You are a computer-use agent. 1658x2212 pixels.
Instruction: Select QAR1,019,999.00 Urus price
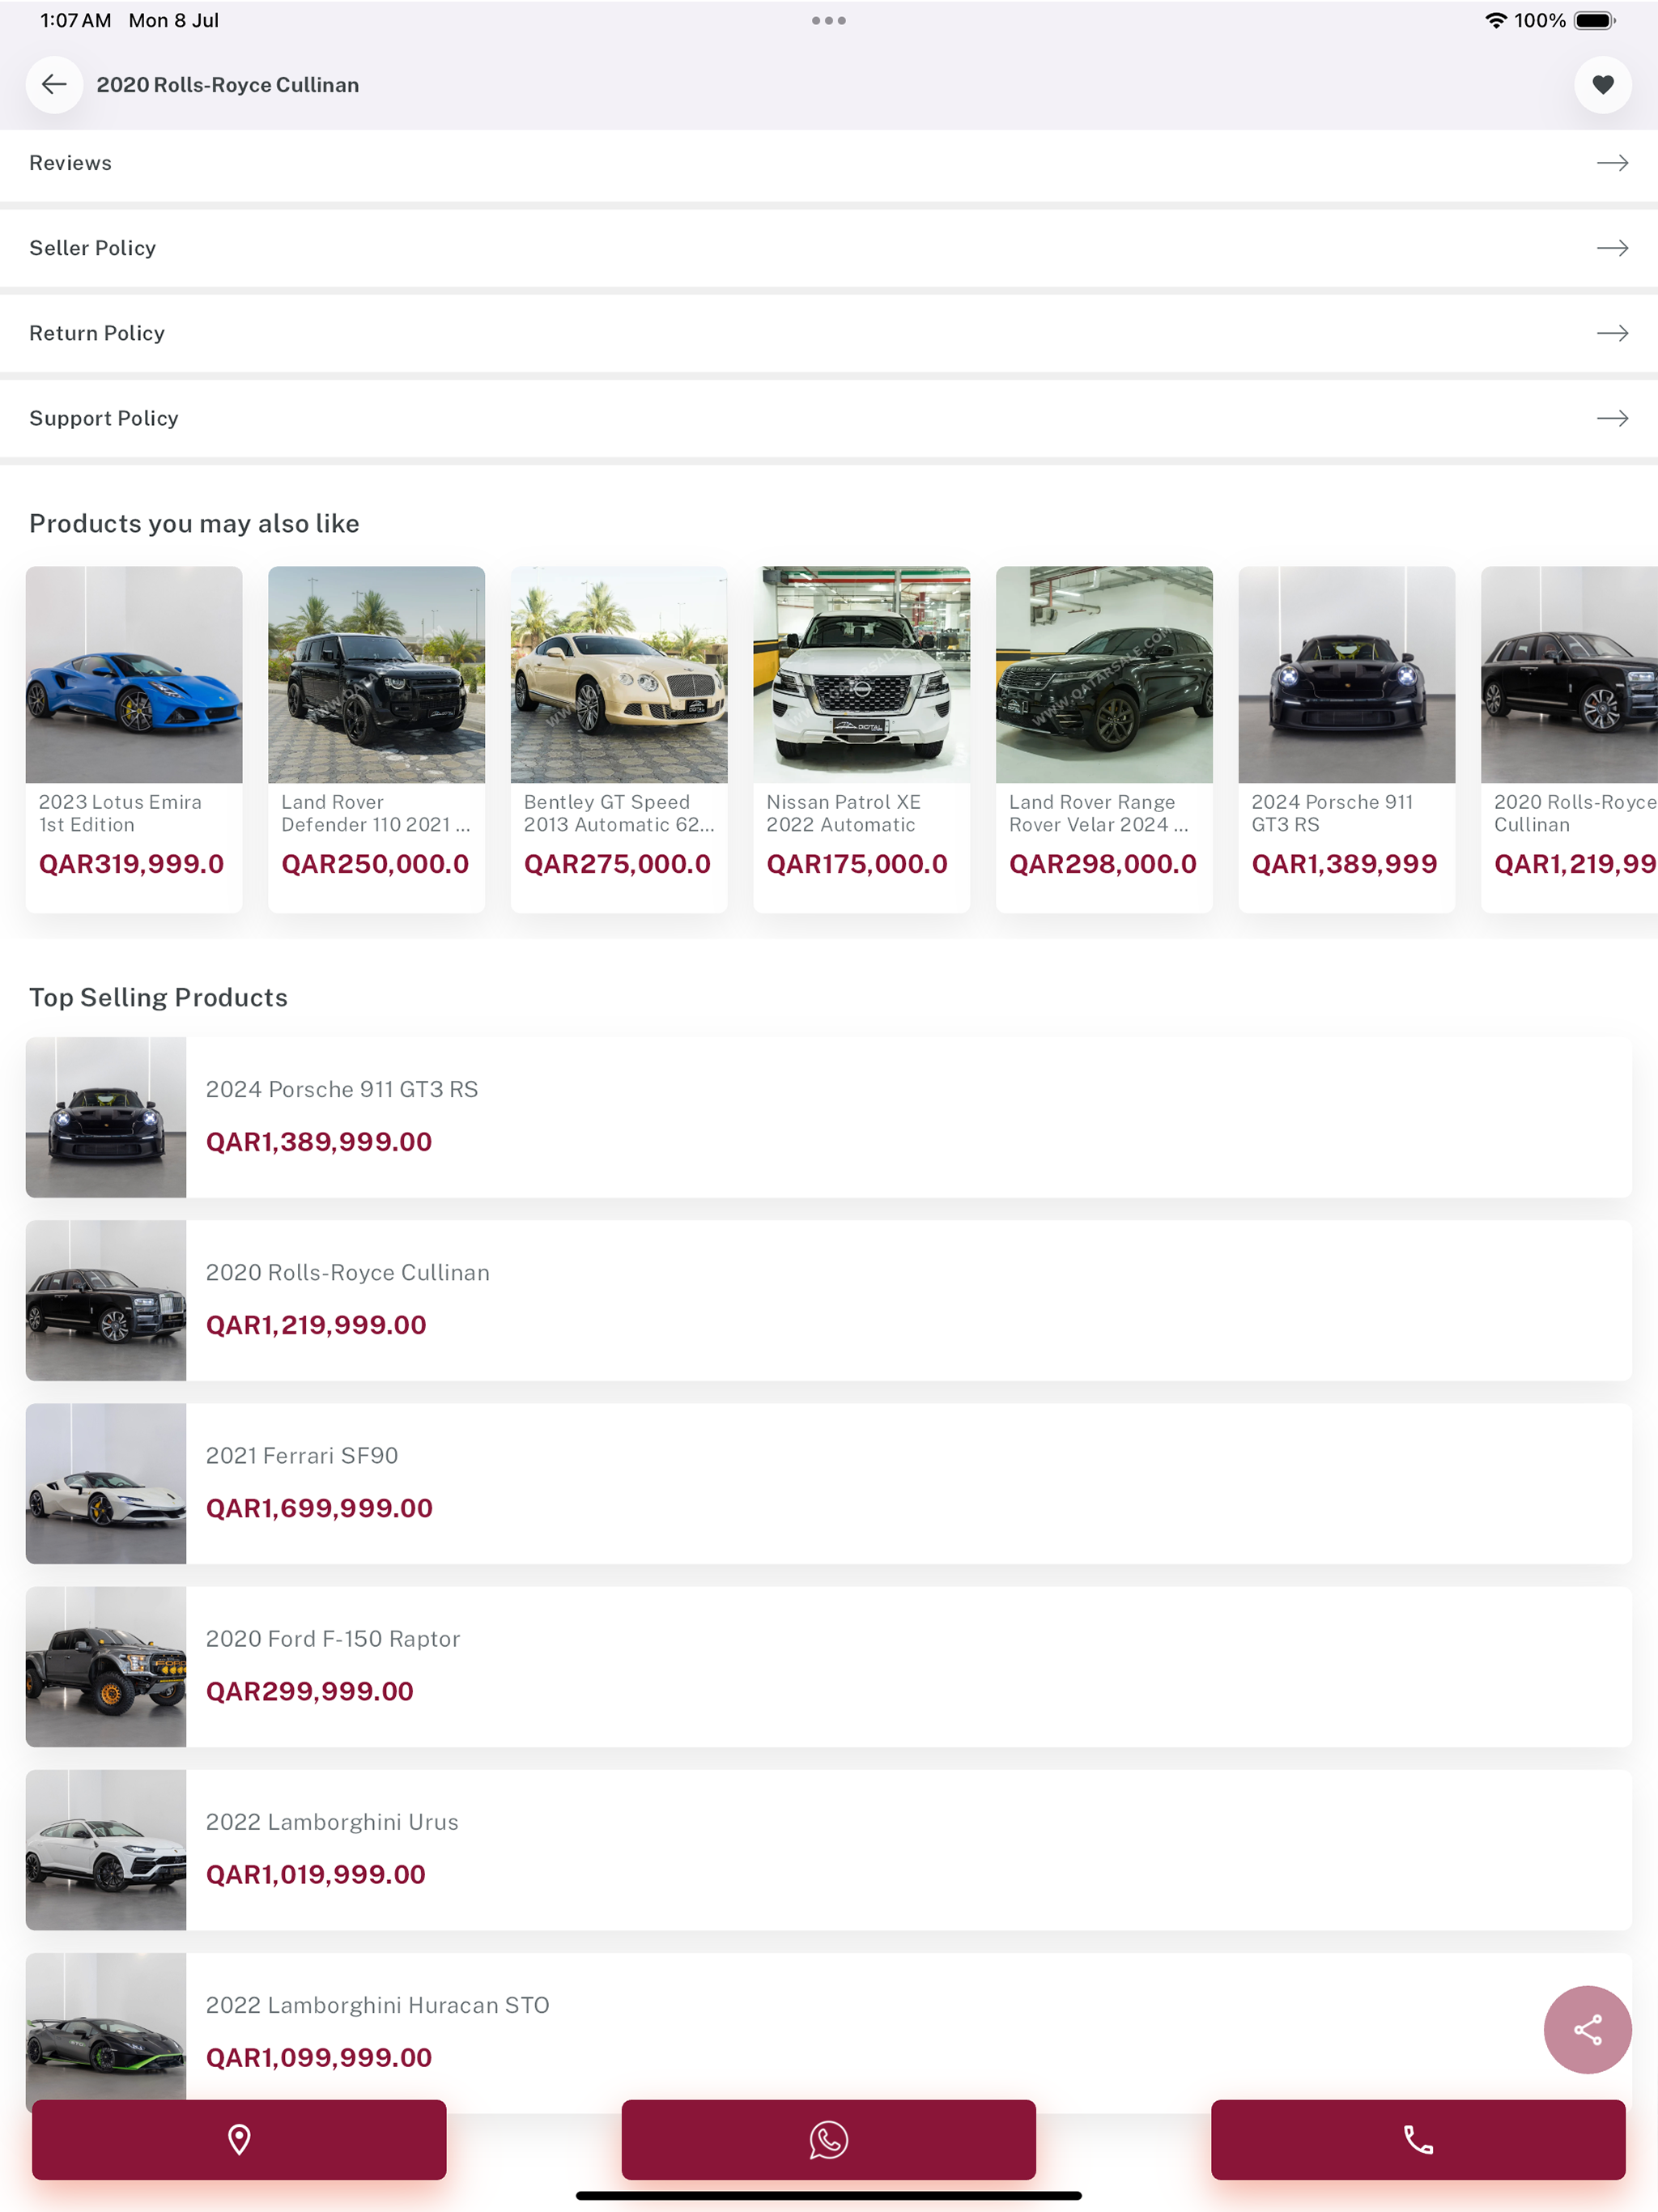pos(315,1874)
